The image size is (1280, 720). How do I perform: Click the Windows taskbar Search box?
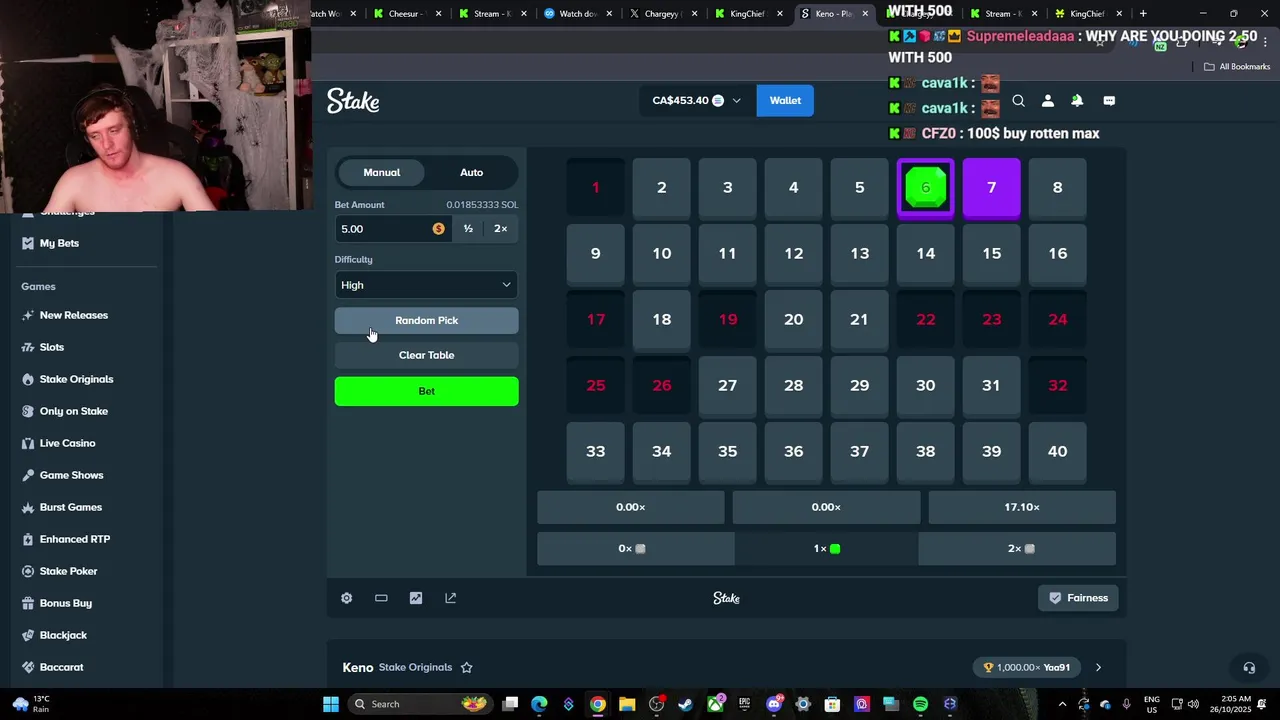pyautogui.click(x=420, y=704)
